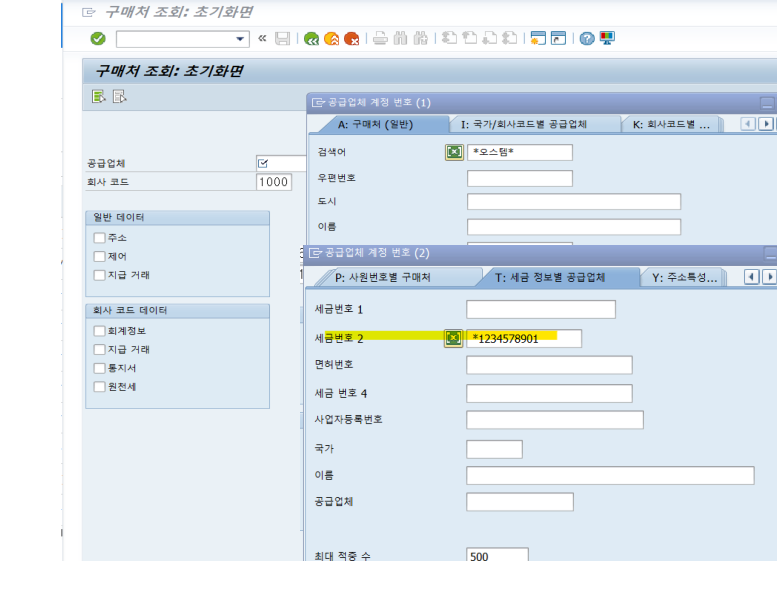
Task: Click selection option icon beside 세금번호 2
Action: pos(453,338)
